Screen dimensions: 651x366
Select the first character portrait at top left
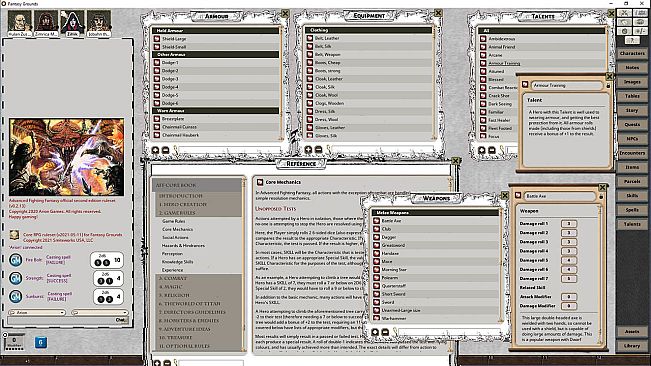click(x=20, y=22)
